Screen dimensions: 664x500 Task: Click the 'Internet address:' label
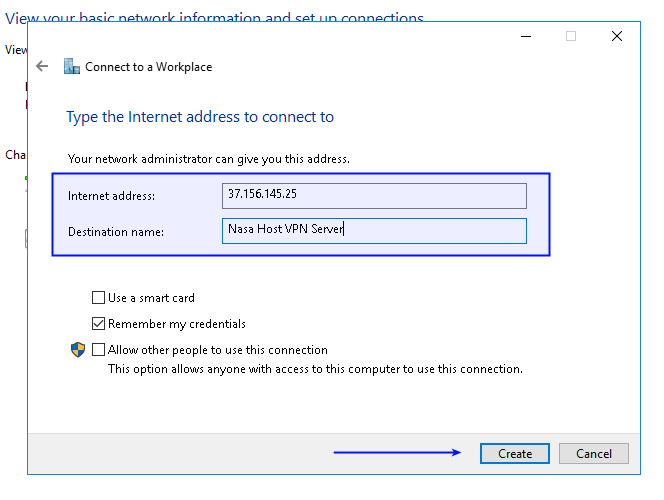coord(111,196)
